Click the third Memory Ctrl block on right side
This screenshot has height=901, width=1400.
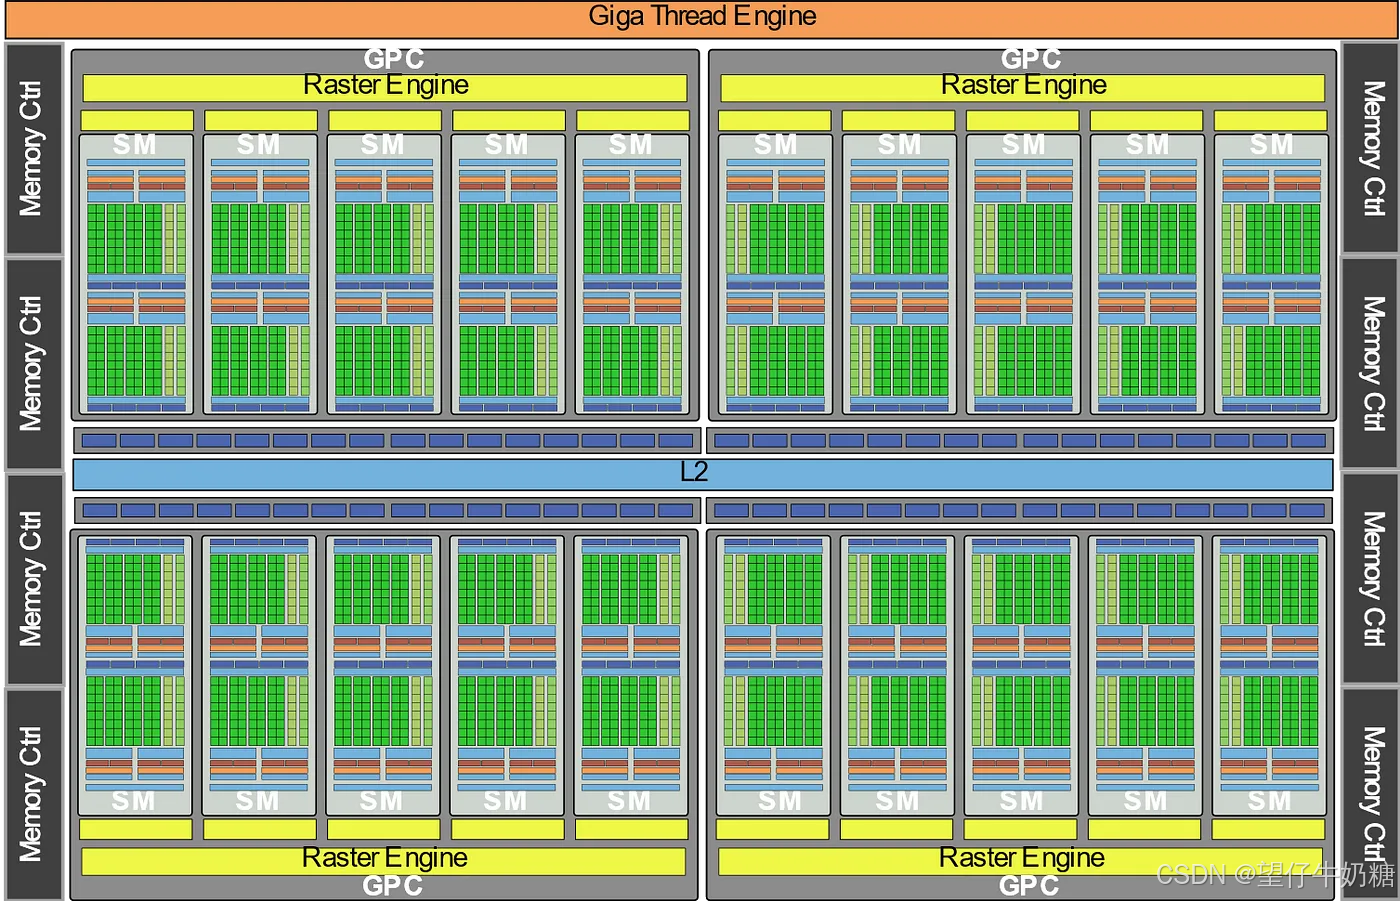coord(1370,579)
